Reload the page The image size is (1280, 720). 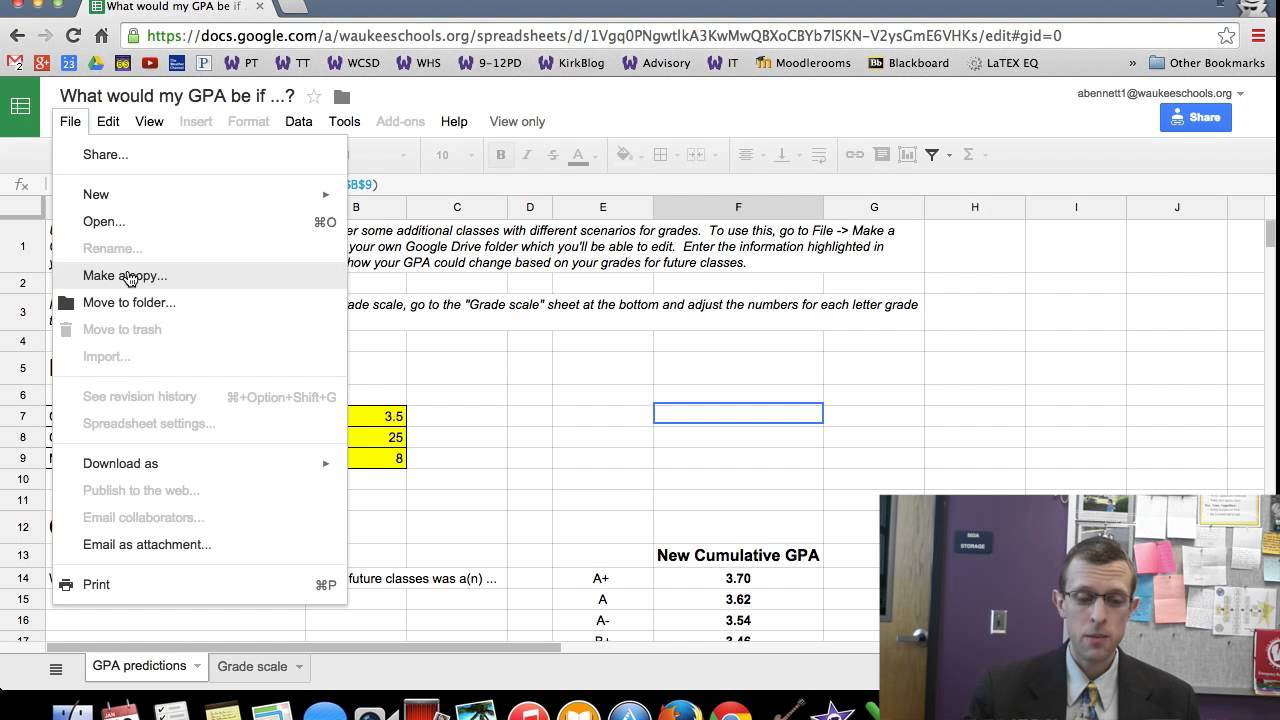(x=73, y=36)
